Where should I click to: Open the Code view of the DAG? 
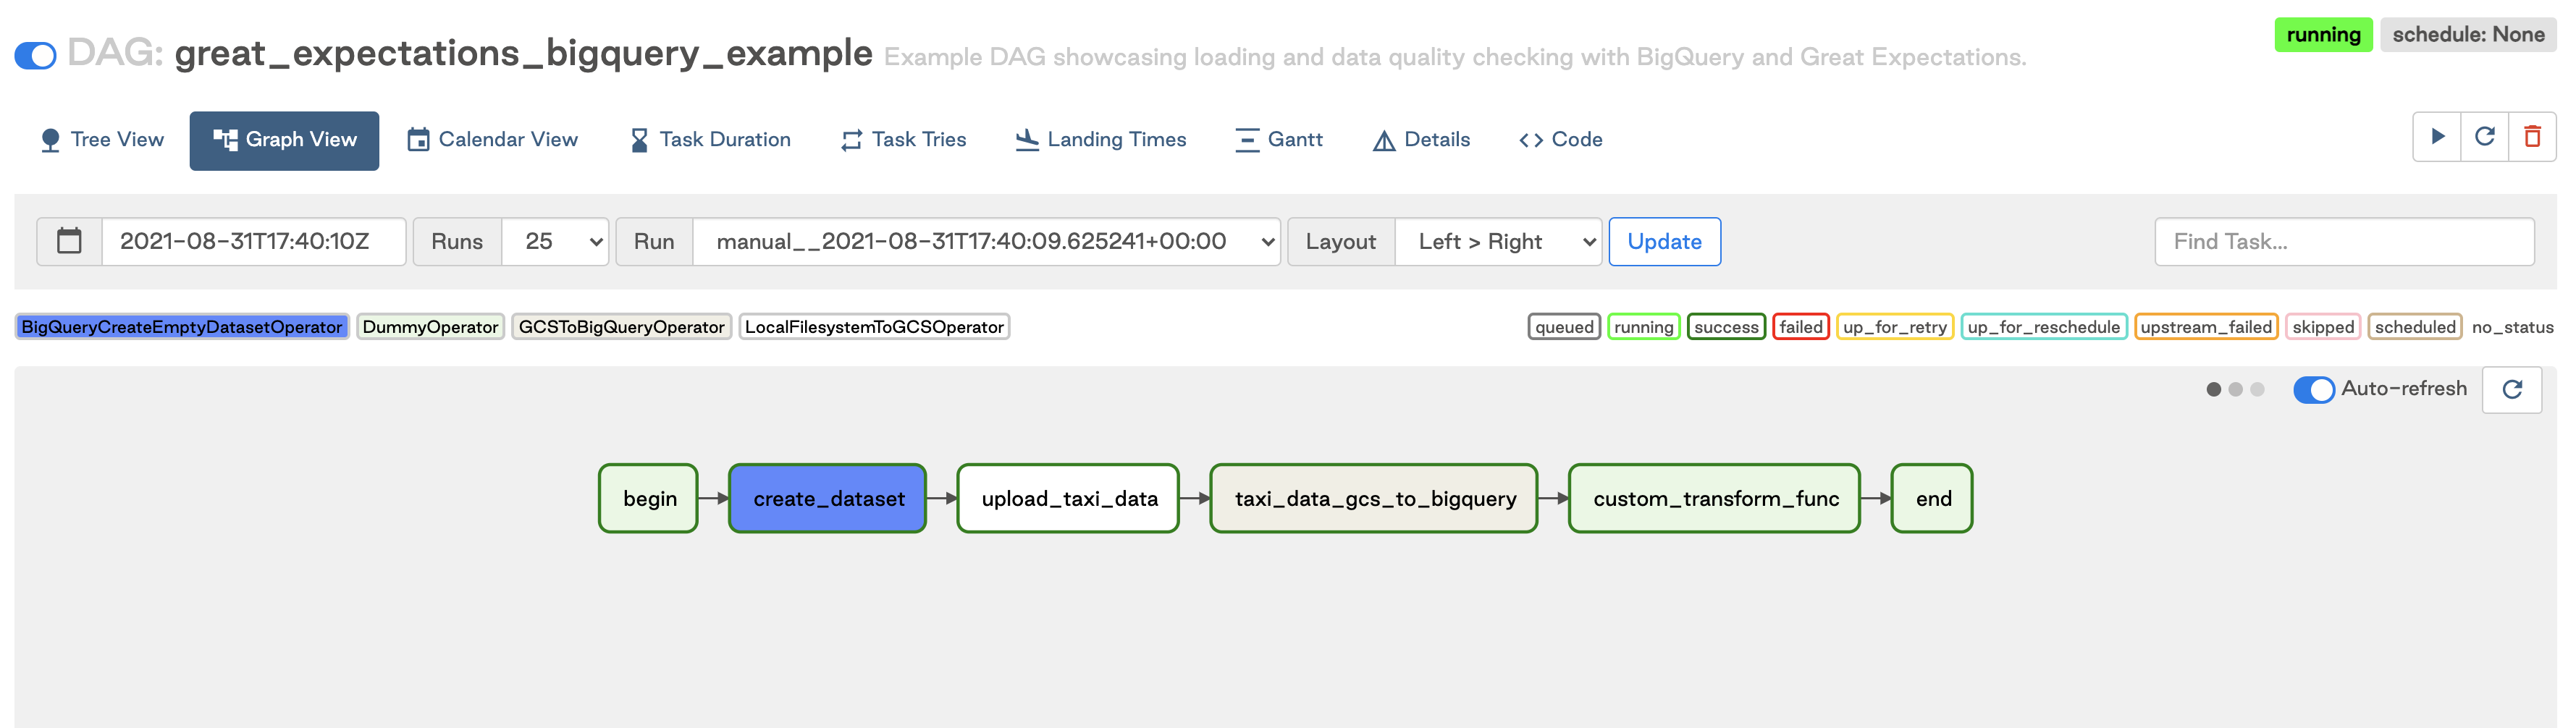tap(1560, 140)
